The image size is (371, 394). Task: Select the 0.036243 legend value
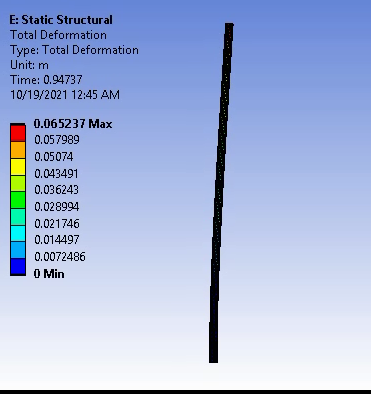coord(57,190)
